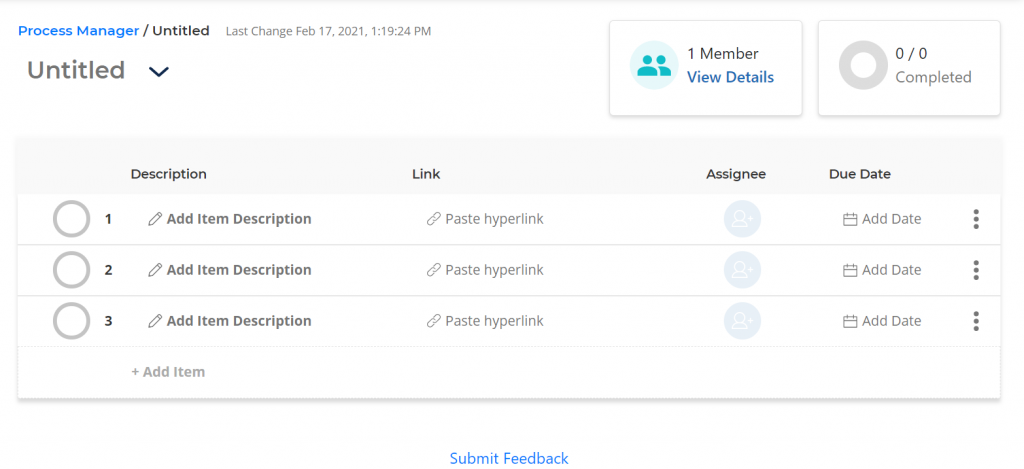Add a new item to the list
This screenshot has height=469, width=1024.
click(168, 372)
